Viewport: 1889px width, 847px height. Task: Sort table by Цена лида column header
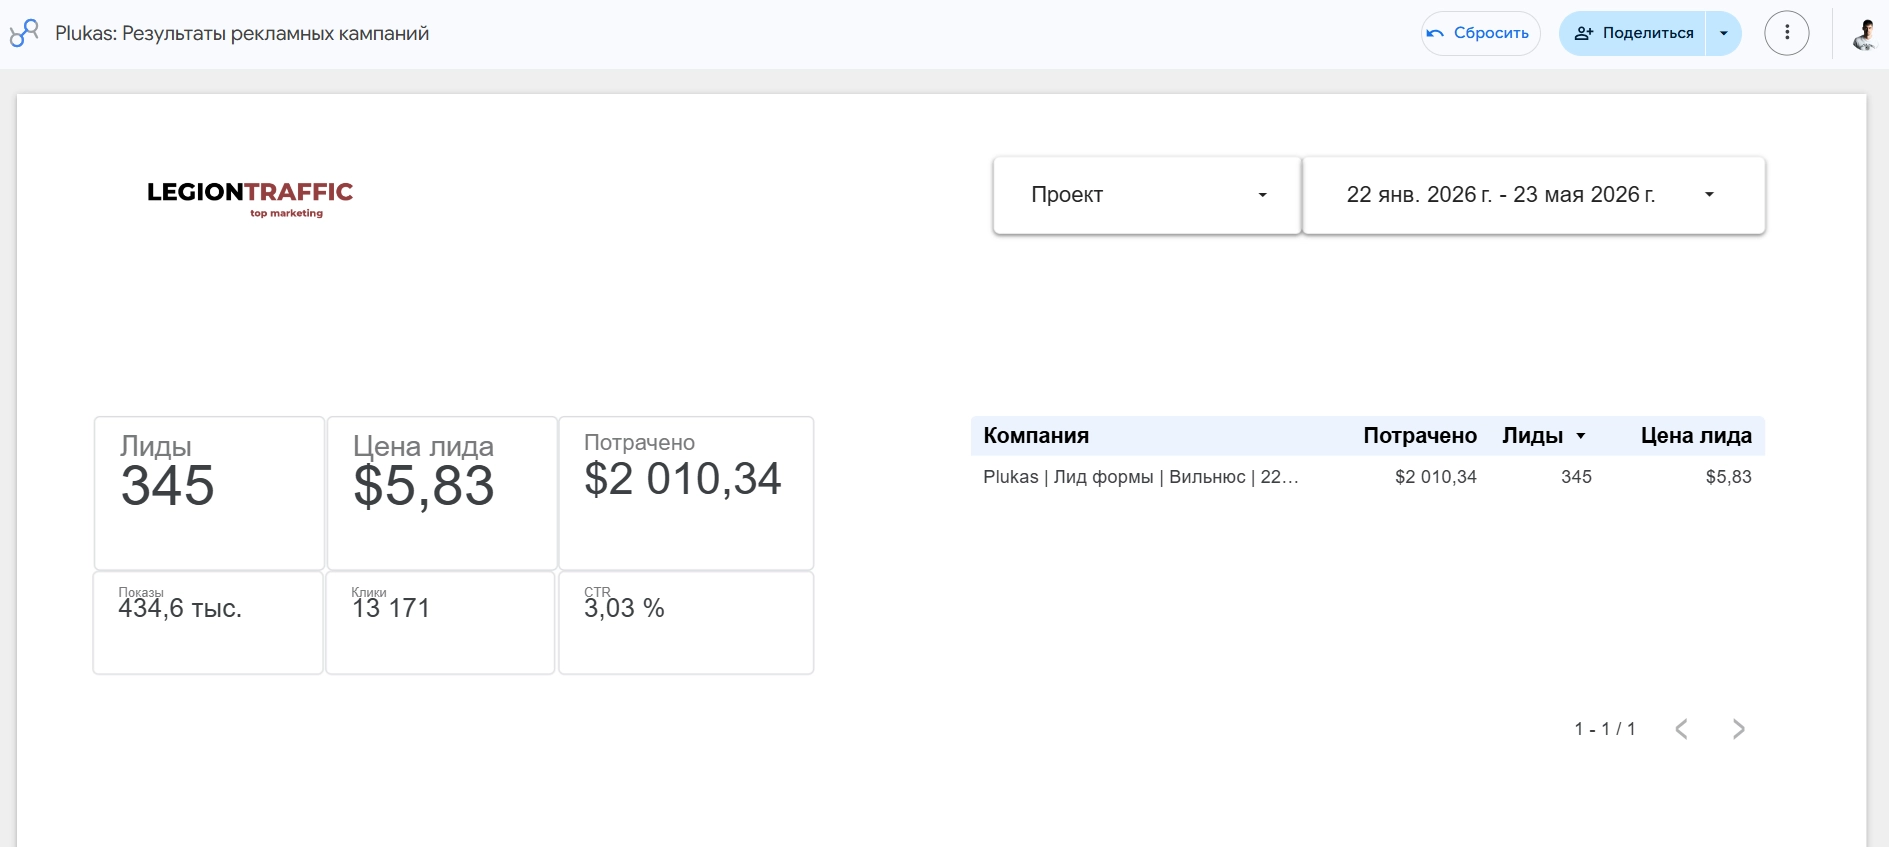tap(1696, 436)
